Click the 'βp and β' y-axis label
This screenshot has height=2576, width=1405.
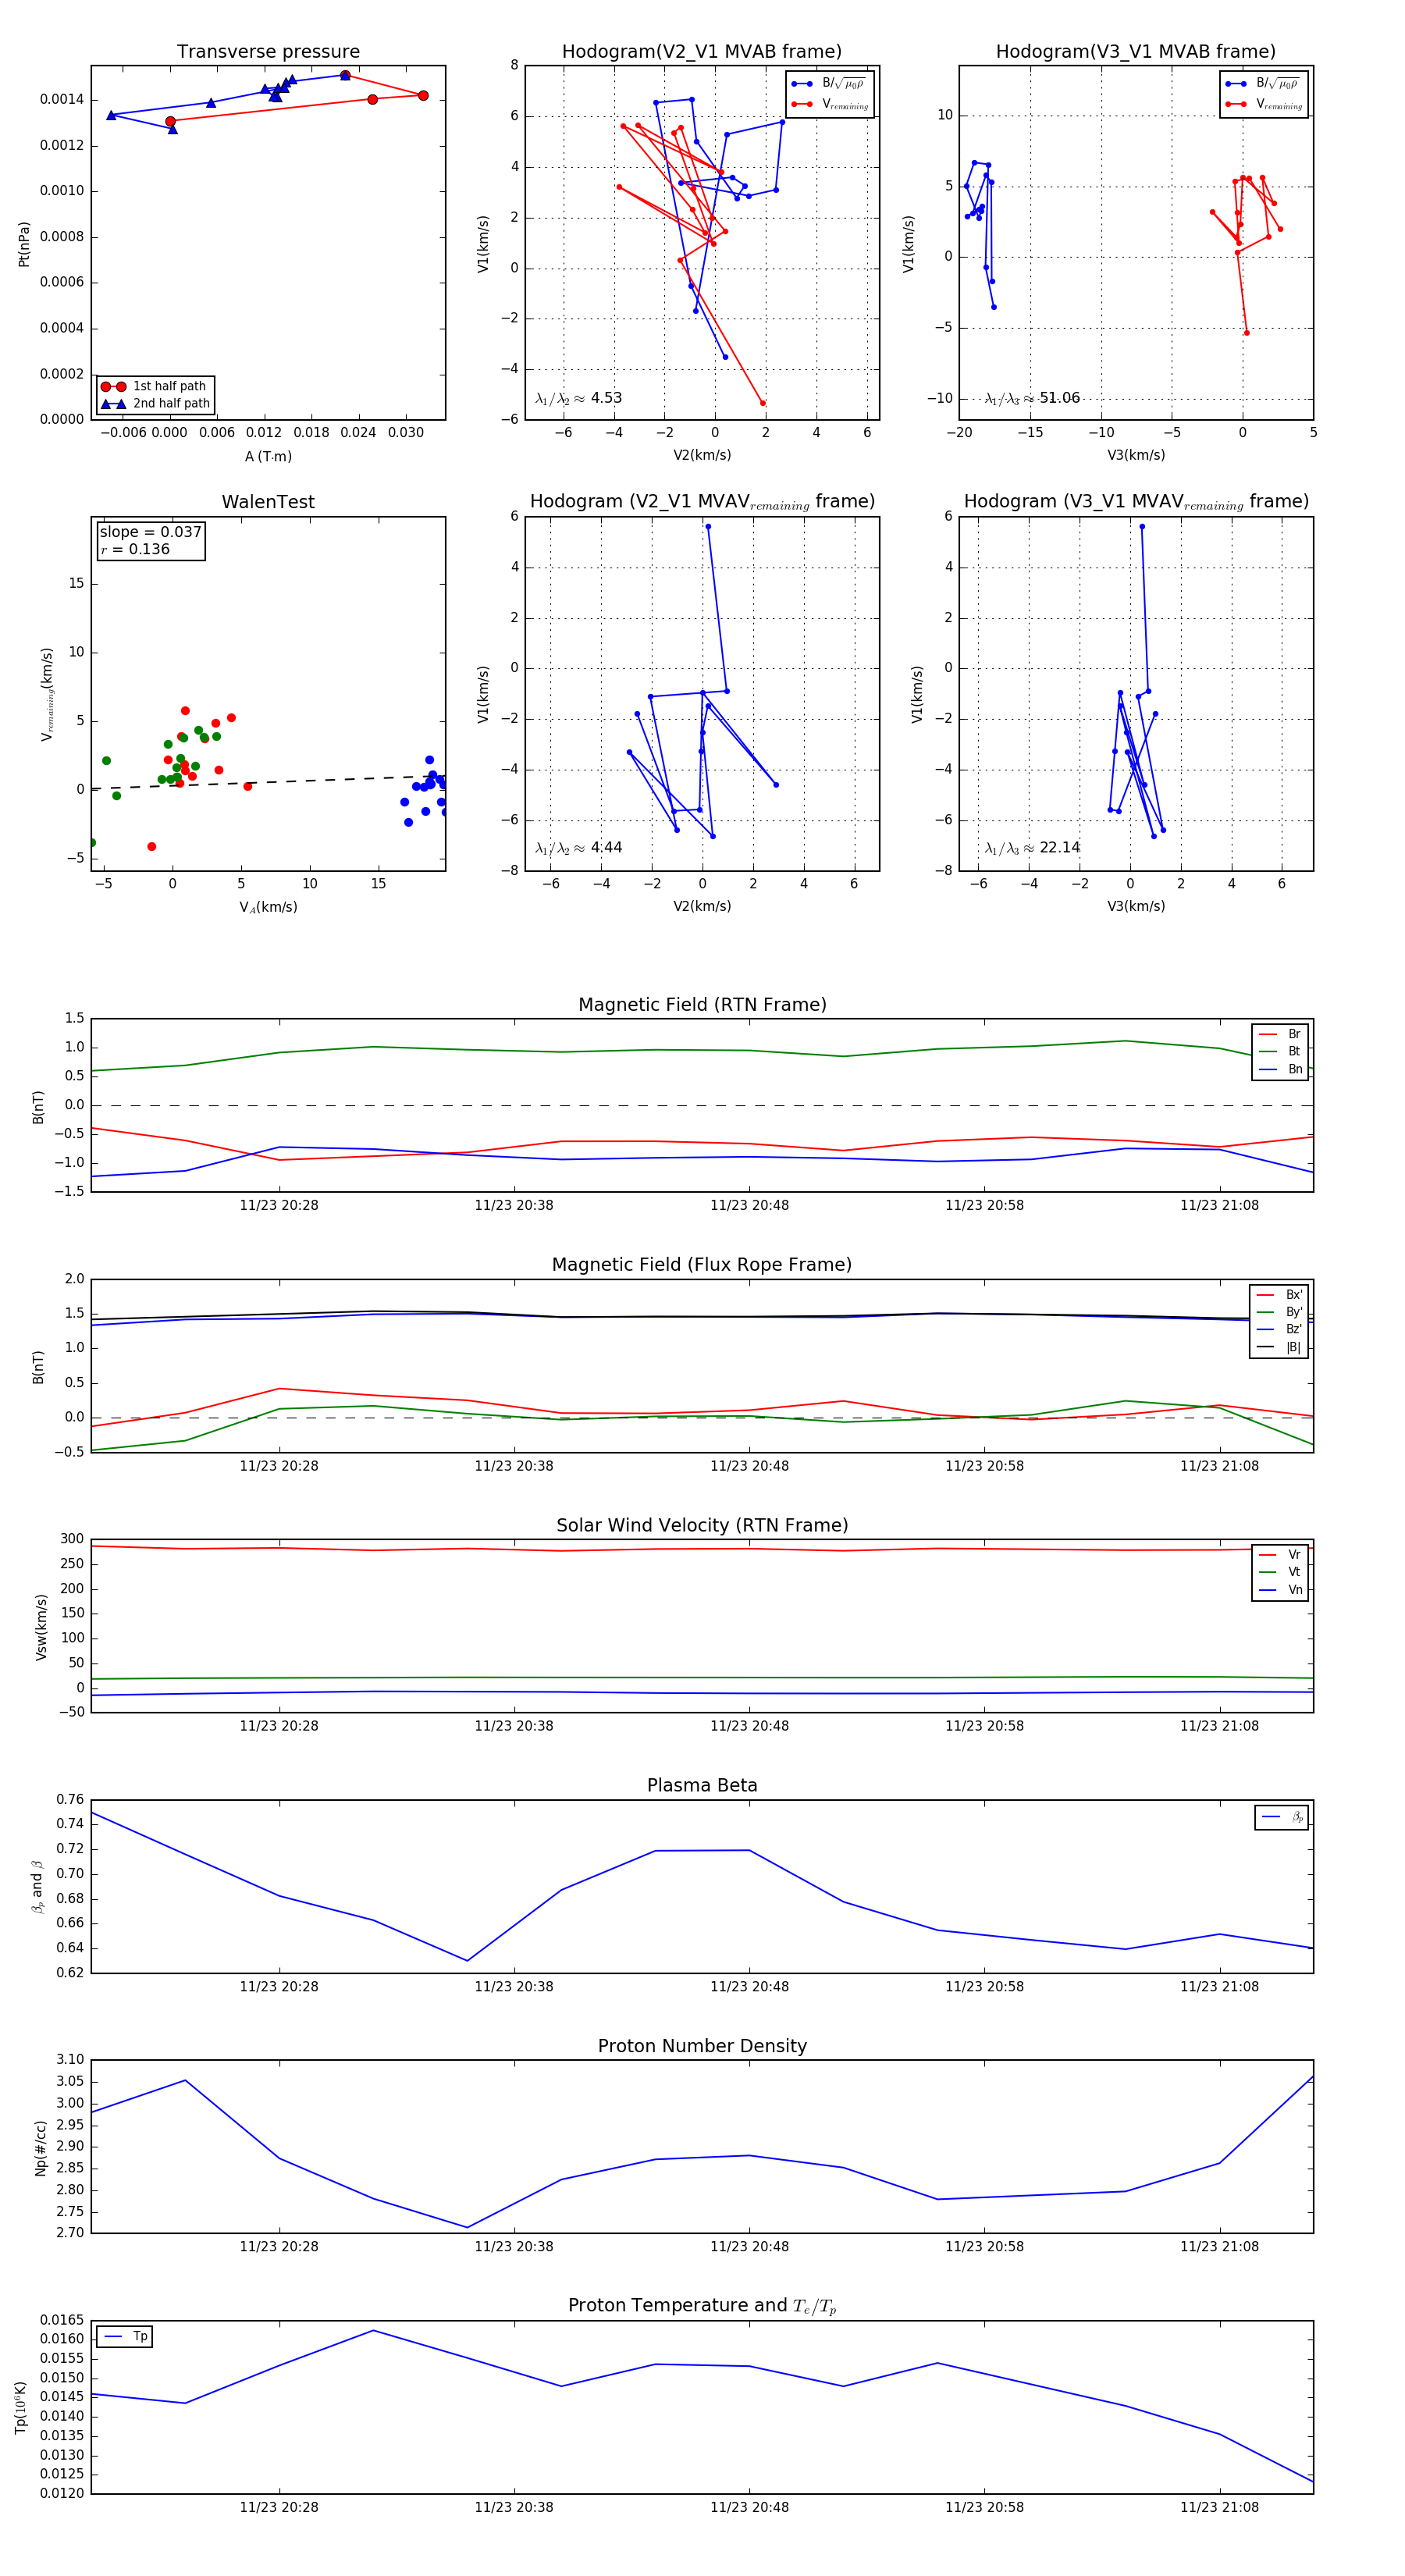(x=37, y=1887)
